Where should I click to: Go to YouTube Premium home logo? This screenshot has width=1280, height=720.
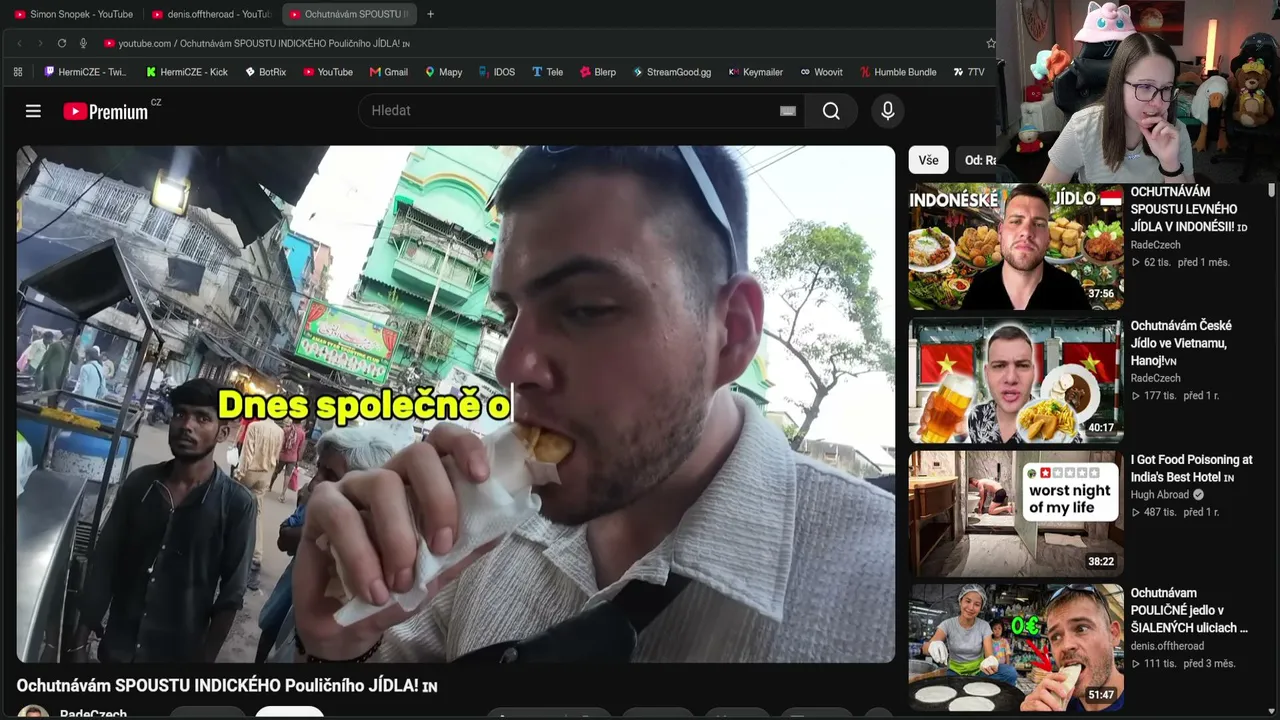click(106, 111)
